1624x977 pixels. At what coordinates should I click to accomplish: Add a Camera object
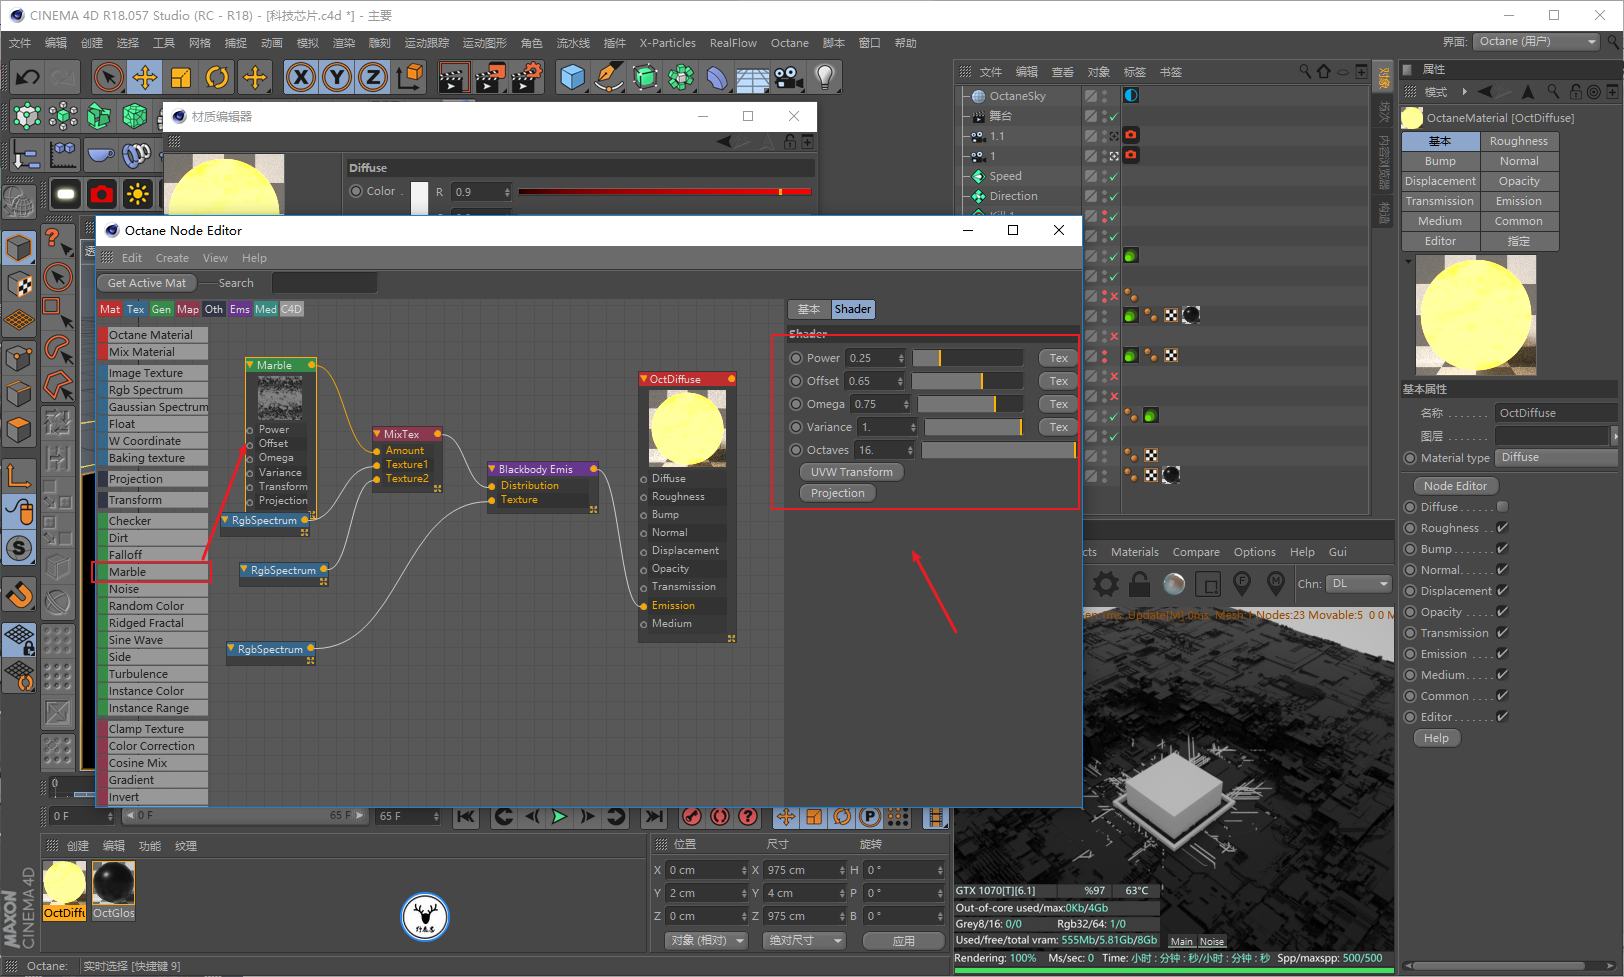click(789, 77)
